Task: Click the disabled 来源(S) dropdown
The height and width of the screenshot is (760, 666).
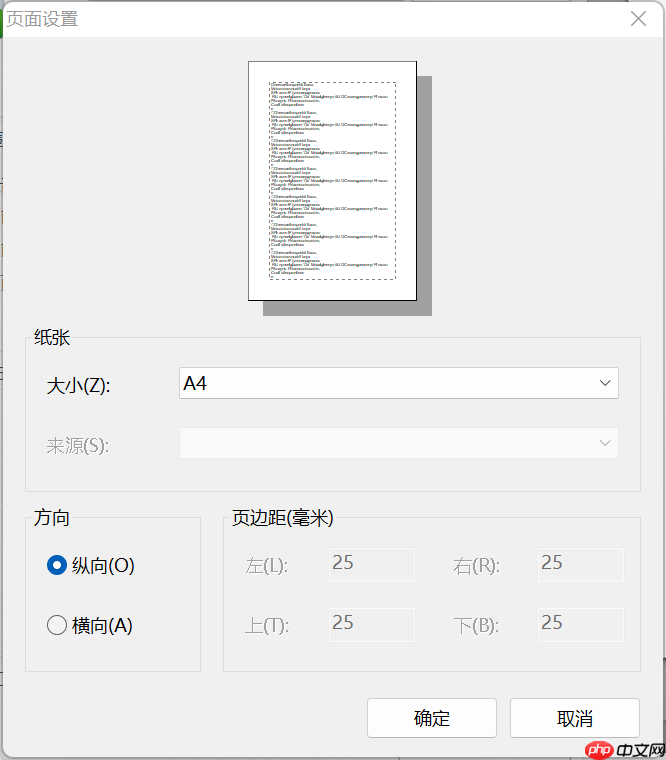Action: coord(398,443)
